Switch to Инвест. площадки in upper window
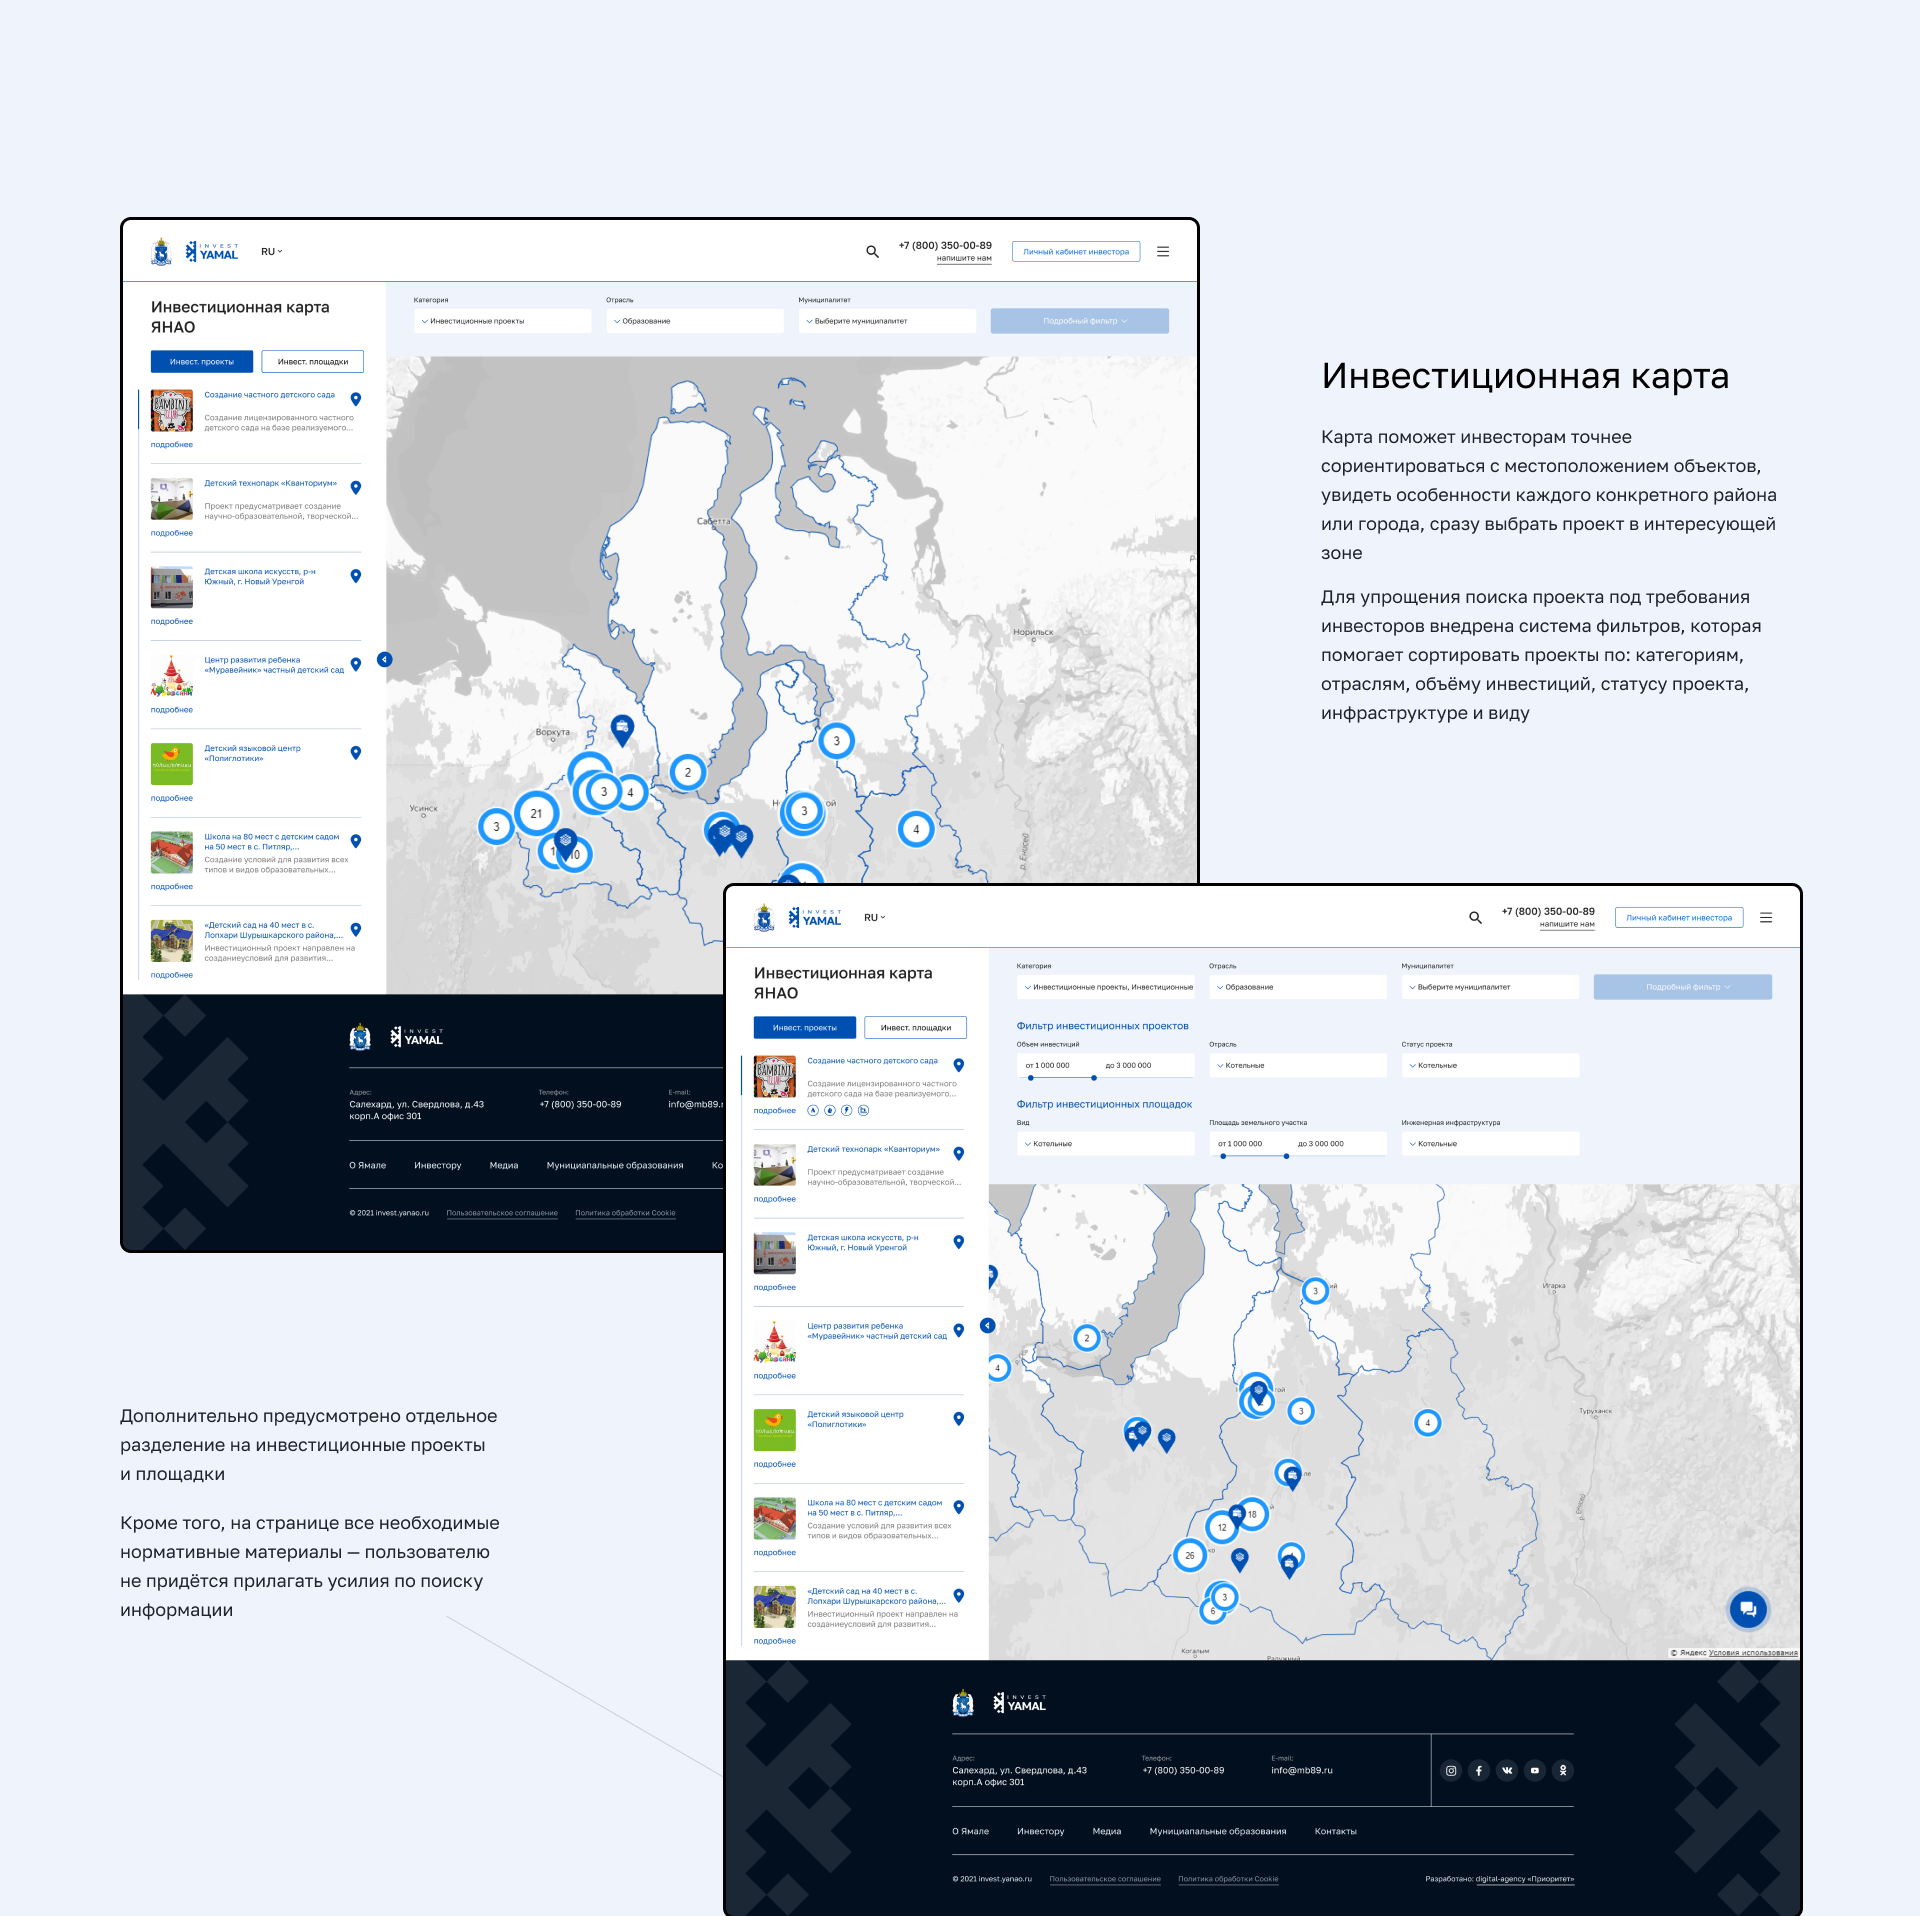 point(312,362)
